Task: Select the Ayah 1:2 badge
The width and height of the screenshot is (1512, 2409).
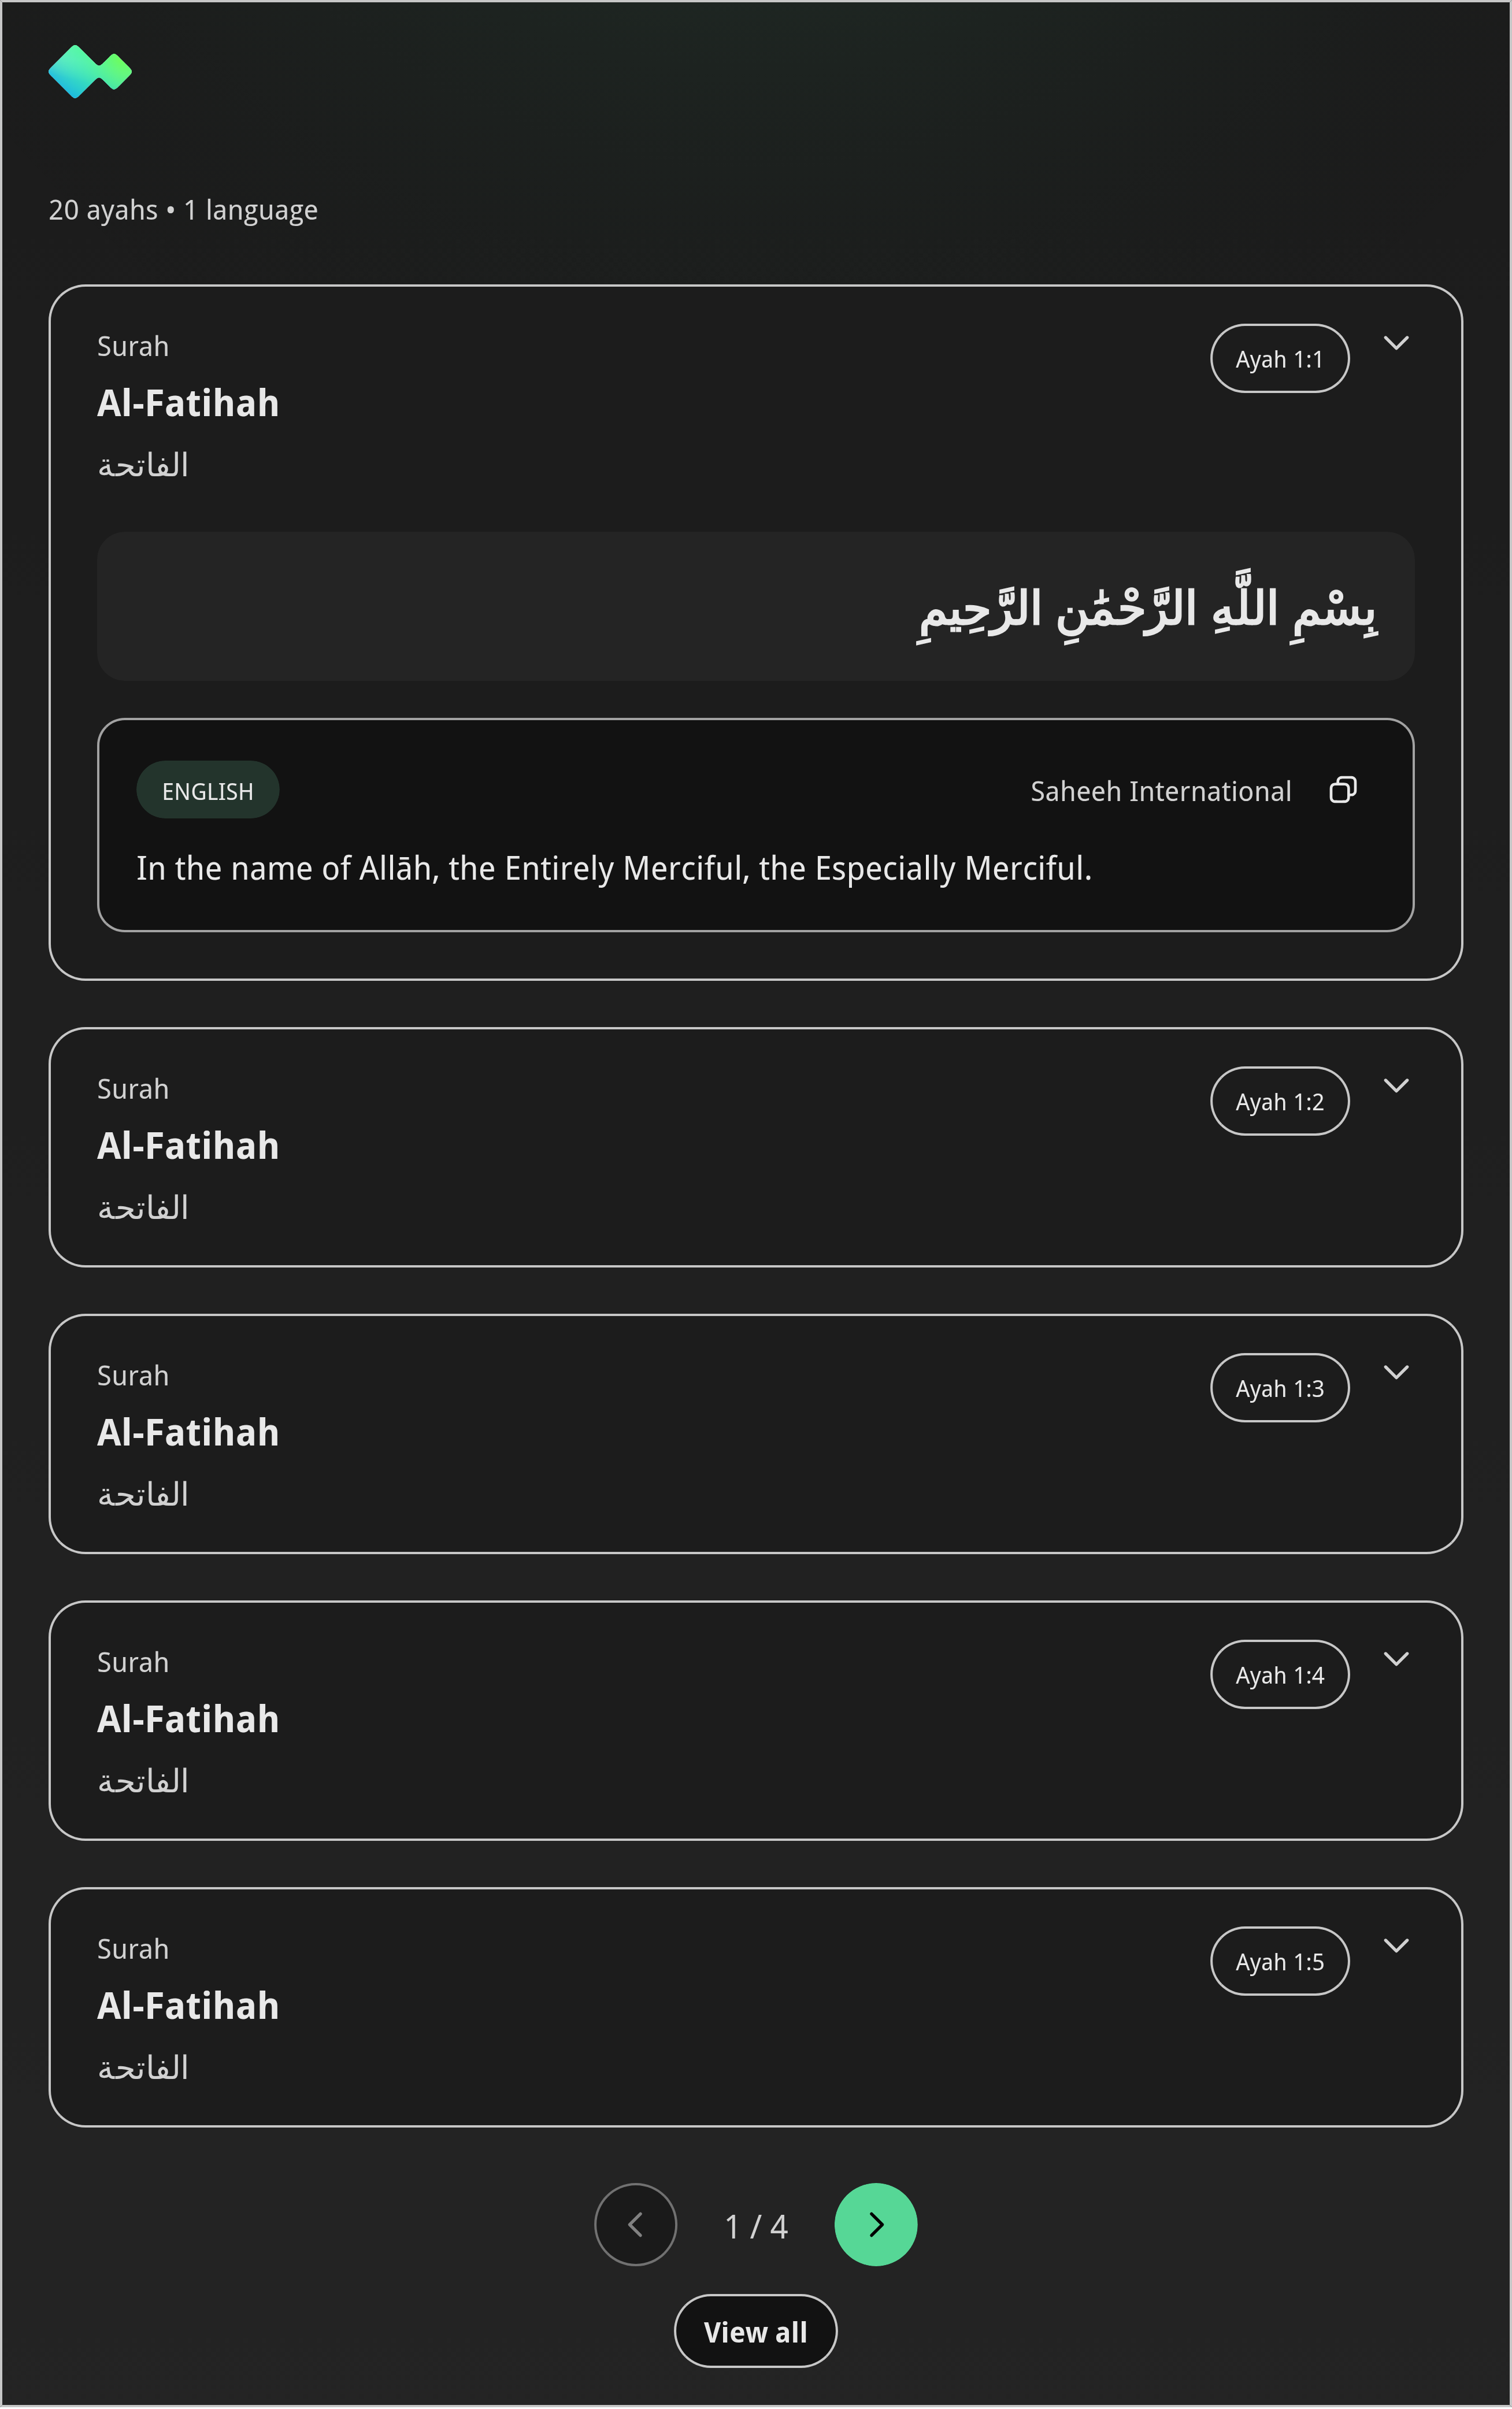Action: coord(1279,1101)
